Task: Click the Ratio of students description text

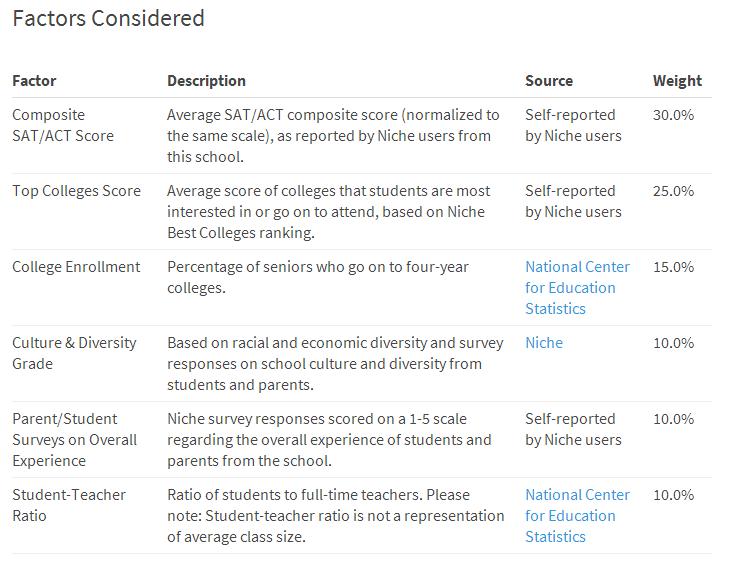Action: (x=335, y=516)
